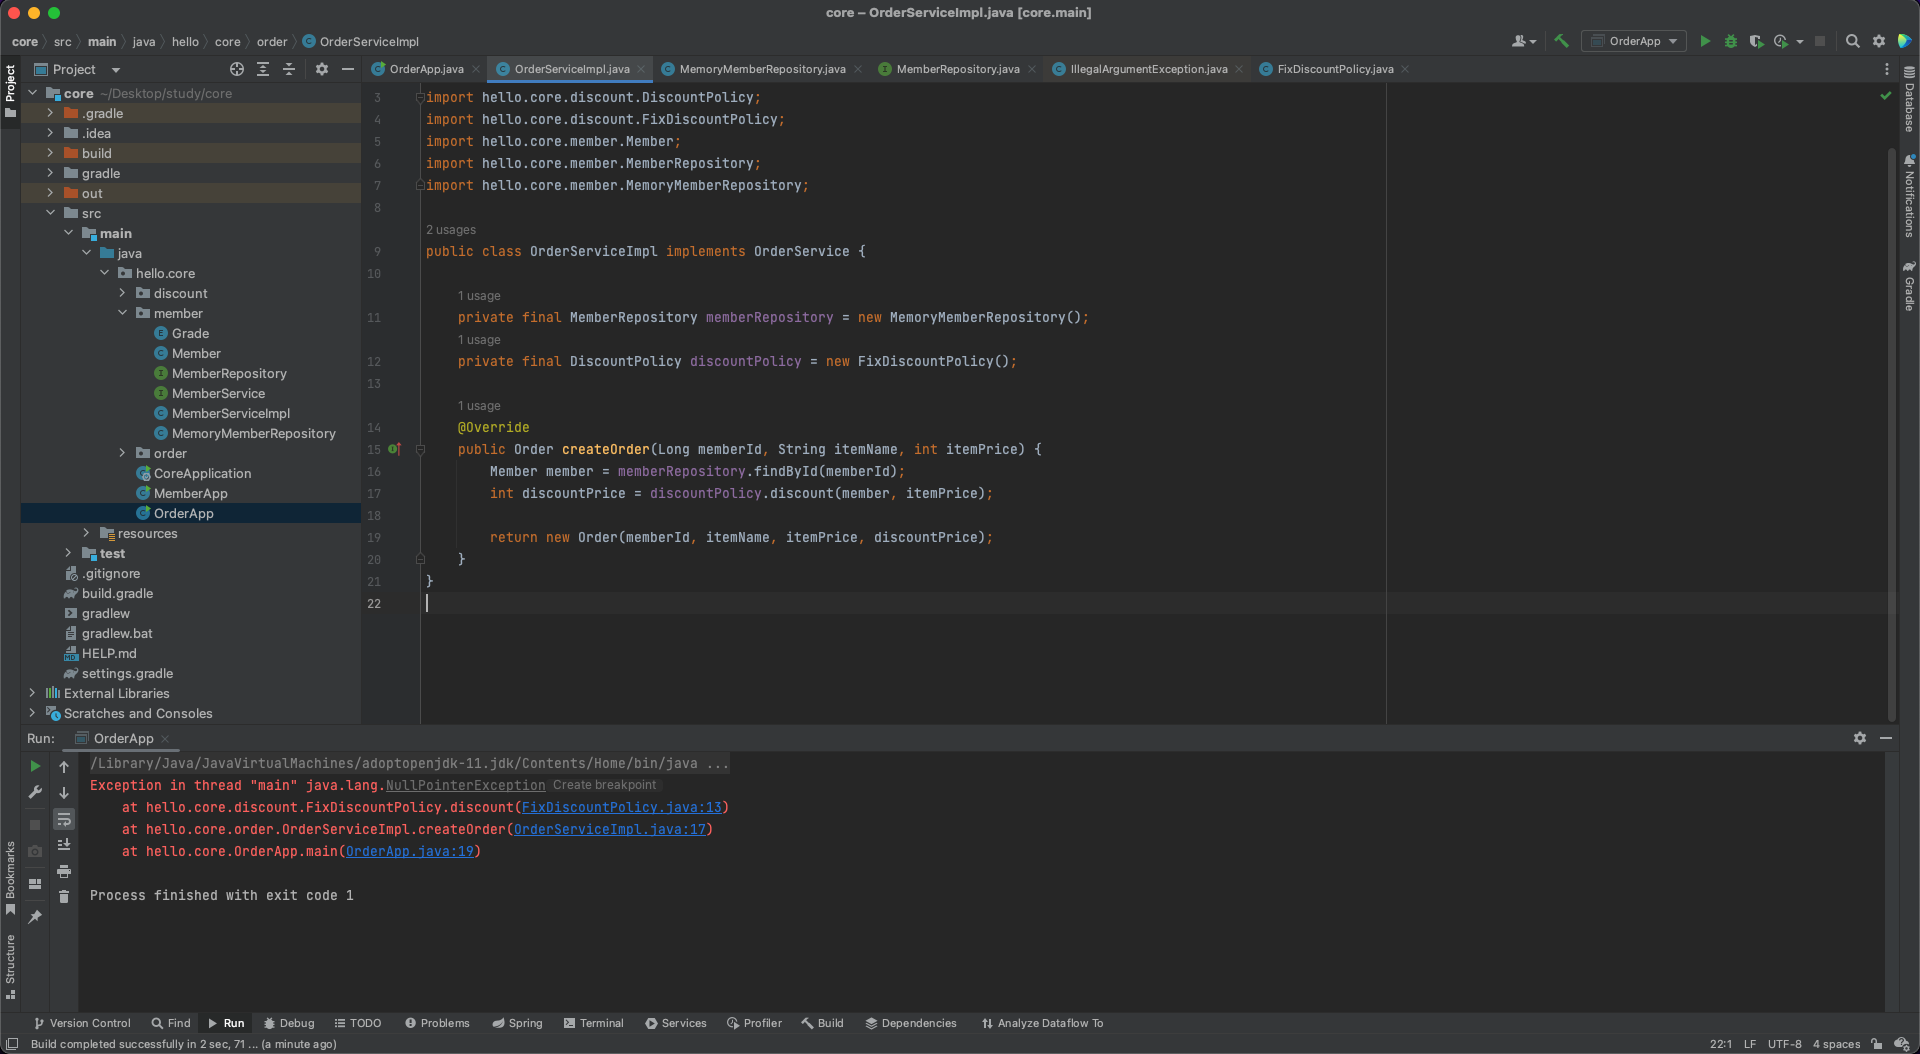The image size is (1920, 1054).
Task: Change the UTF-8 file encoding in status bar
Action: click(x=1784, y=1044)
